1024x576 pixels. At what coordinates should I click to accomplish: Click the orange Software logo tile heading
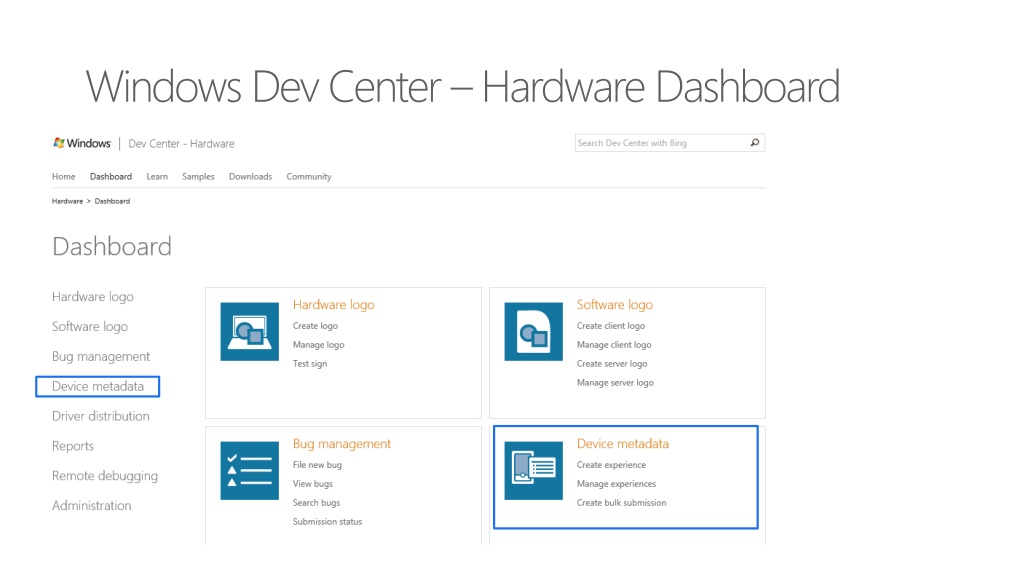(615, 304)
